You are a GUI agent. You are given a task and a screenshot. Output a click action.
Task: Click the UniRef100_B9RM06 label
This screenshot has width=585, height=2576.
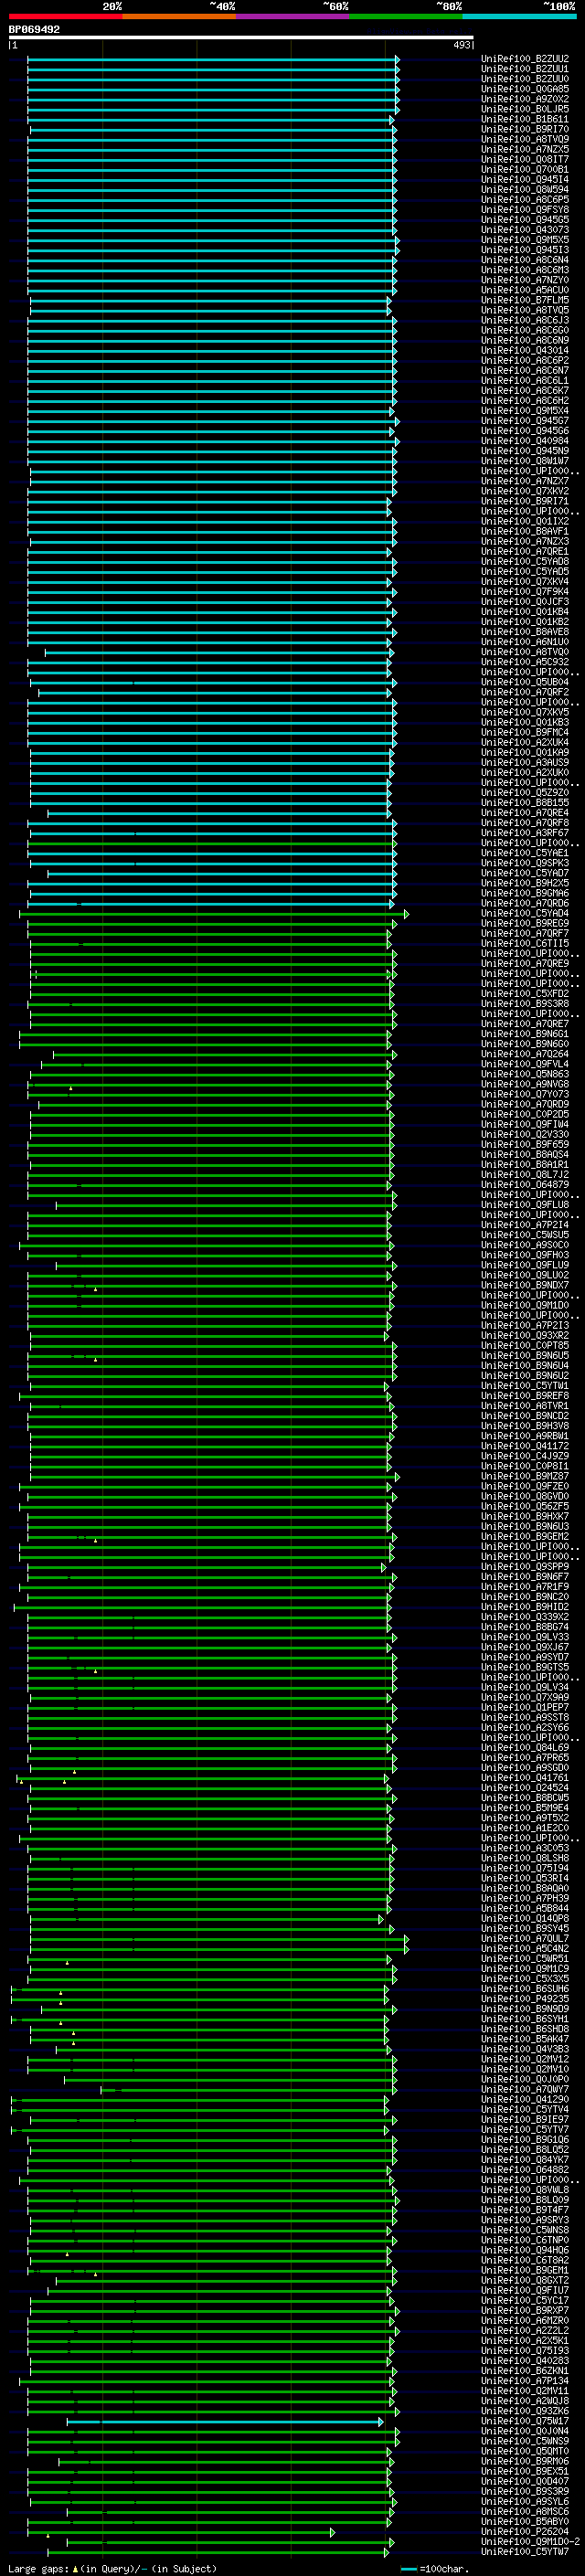pos(525,2461)
